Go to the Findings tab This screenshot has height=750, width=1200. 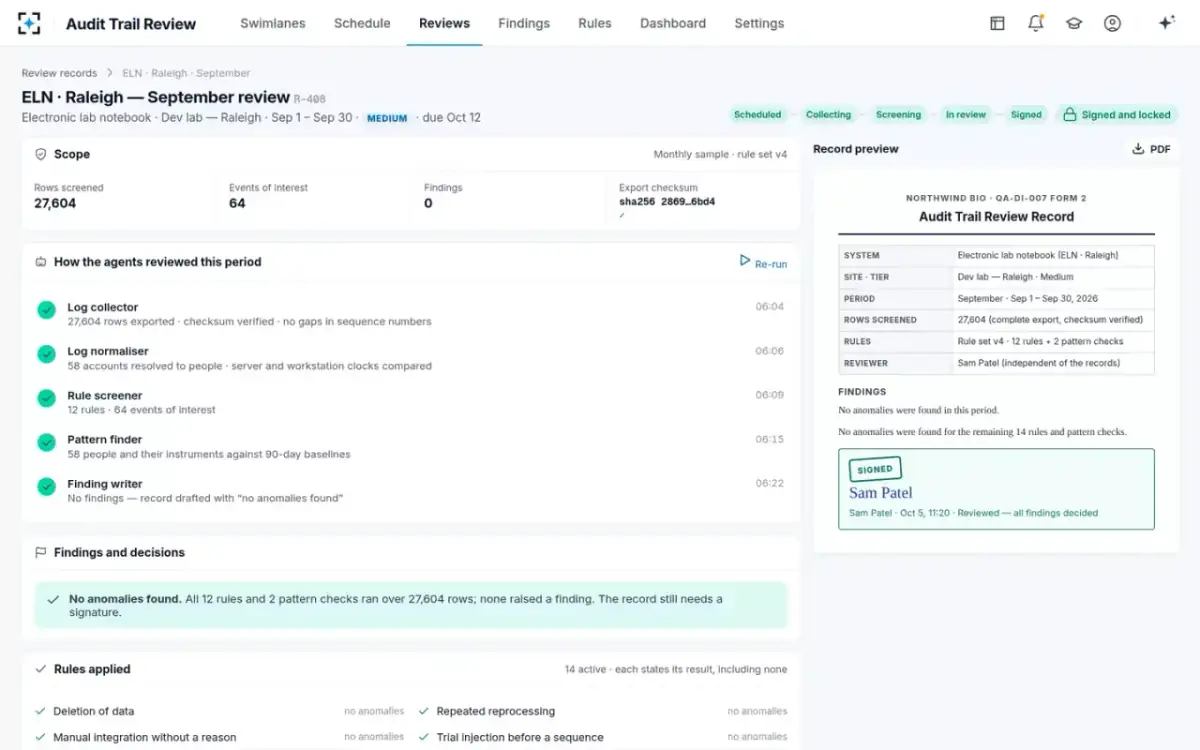tap(524, 23)
